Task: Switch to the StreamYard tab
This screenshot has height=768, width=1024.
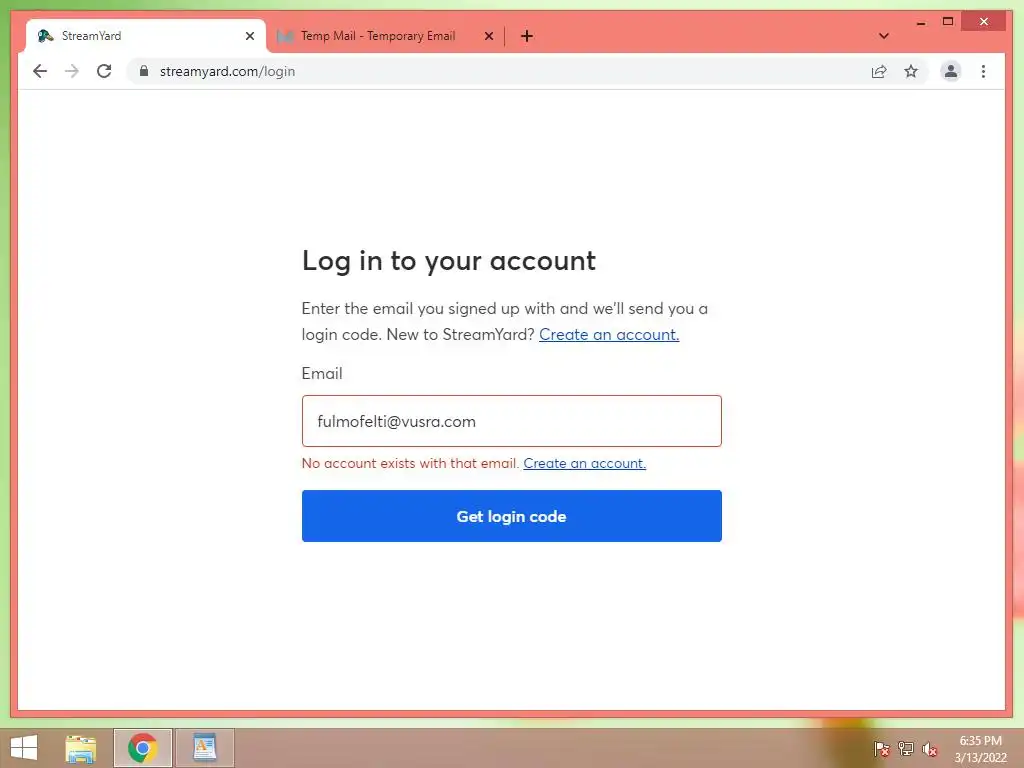Action: click(146, 36)
